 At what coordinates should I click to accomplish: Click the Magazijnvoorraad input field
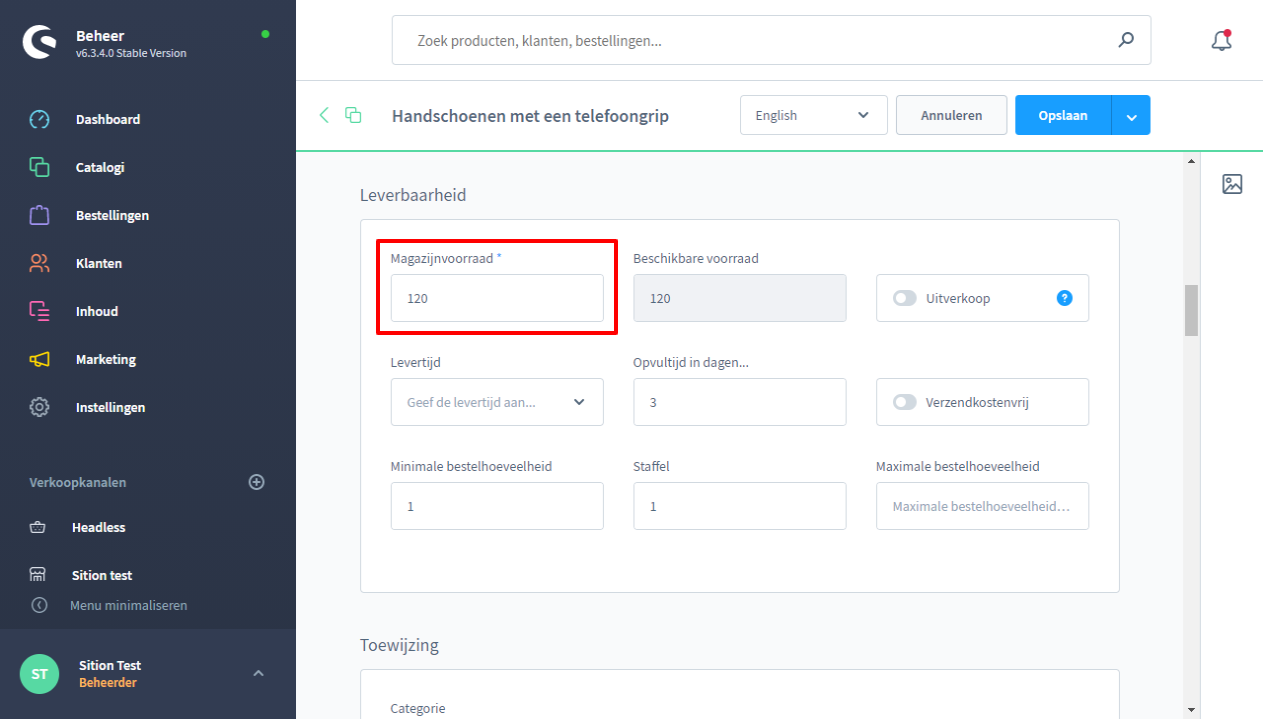click(x=497, y=298)
